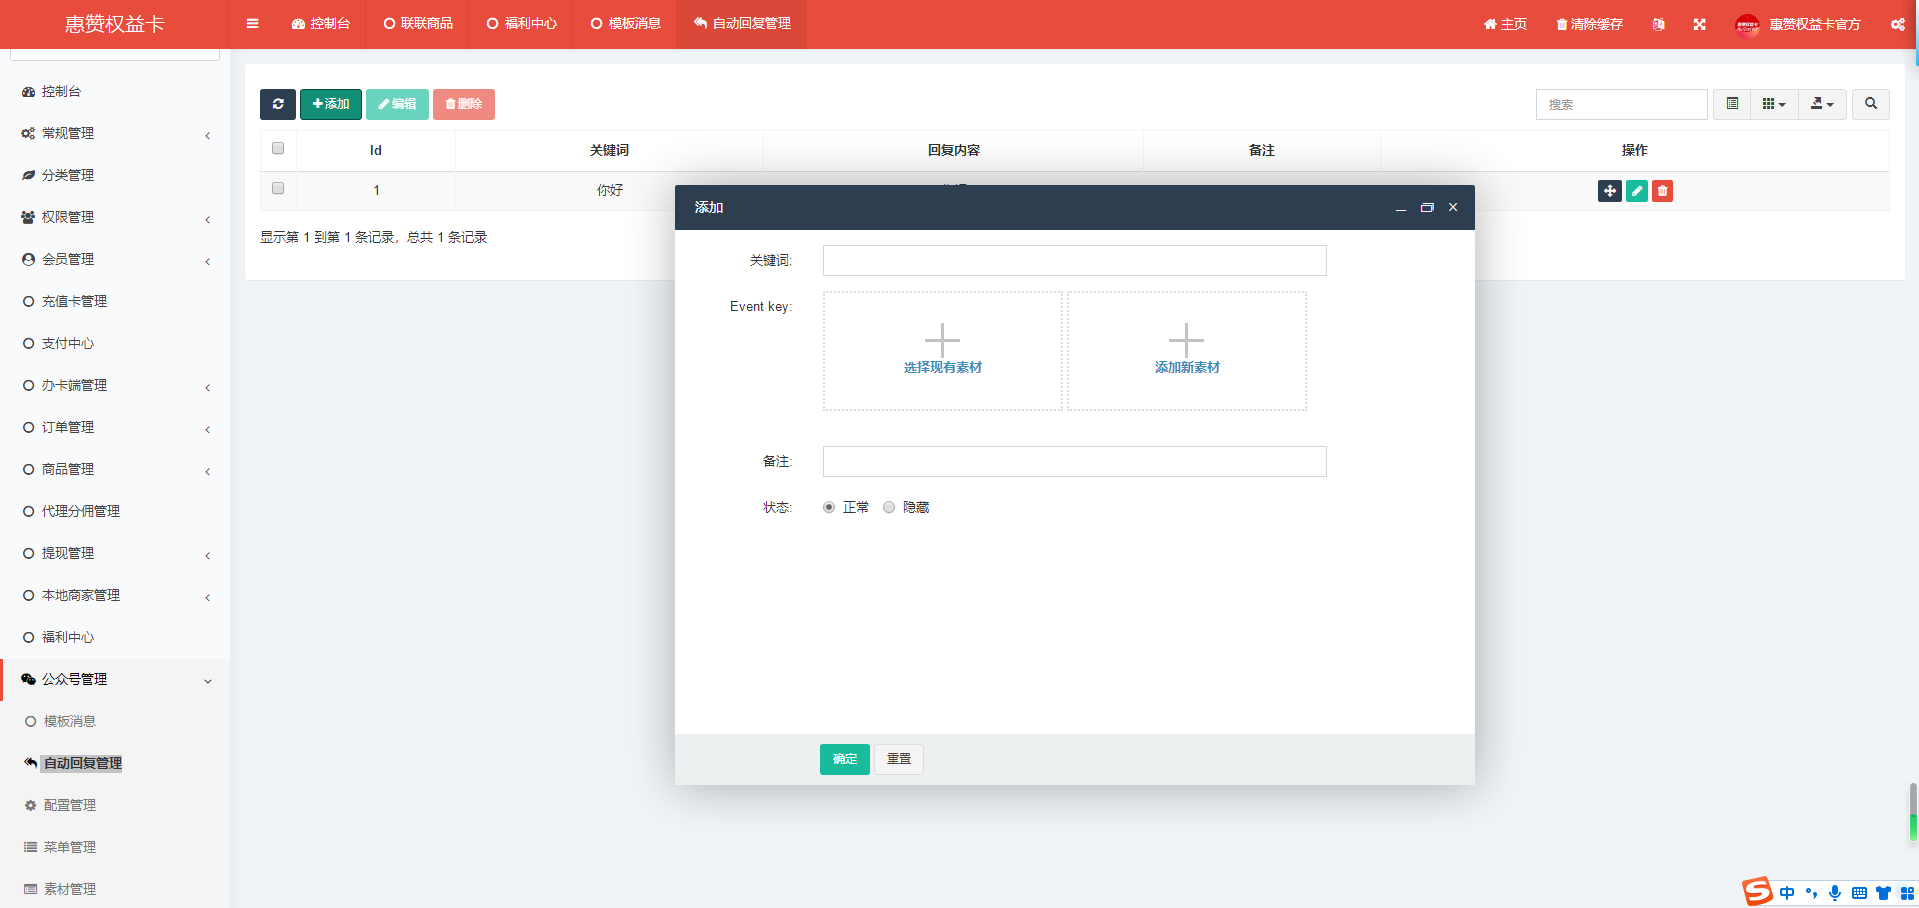Expand 本地商家管理 in sidebar
The width and height of the screenshot is (1919, 908).
(x=115, y=595)
